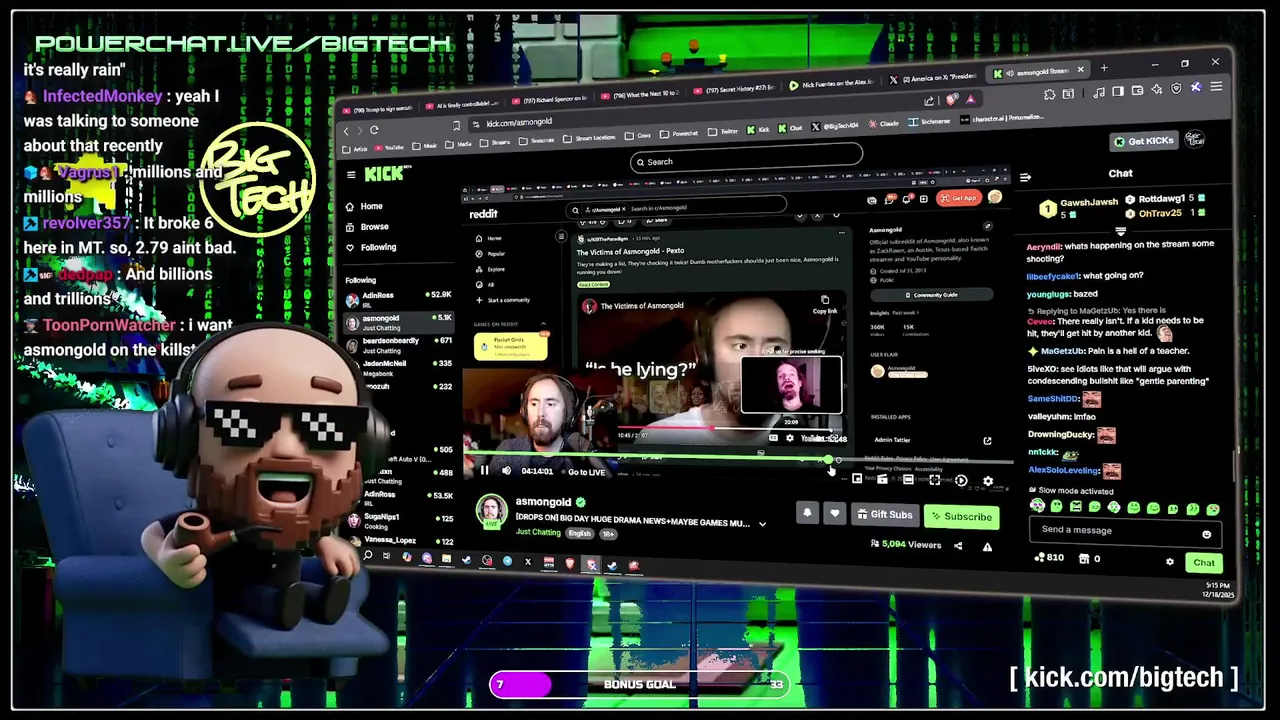Click the report warning icon
This screenshot has height=720, width=1280.
[x=987, y=547]
